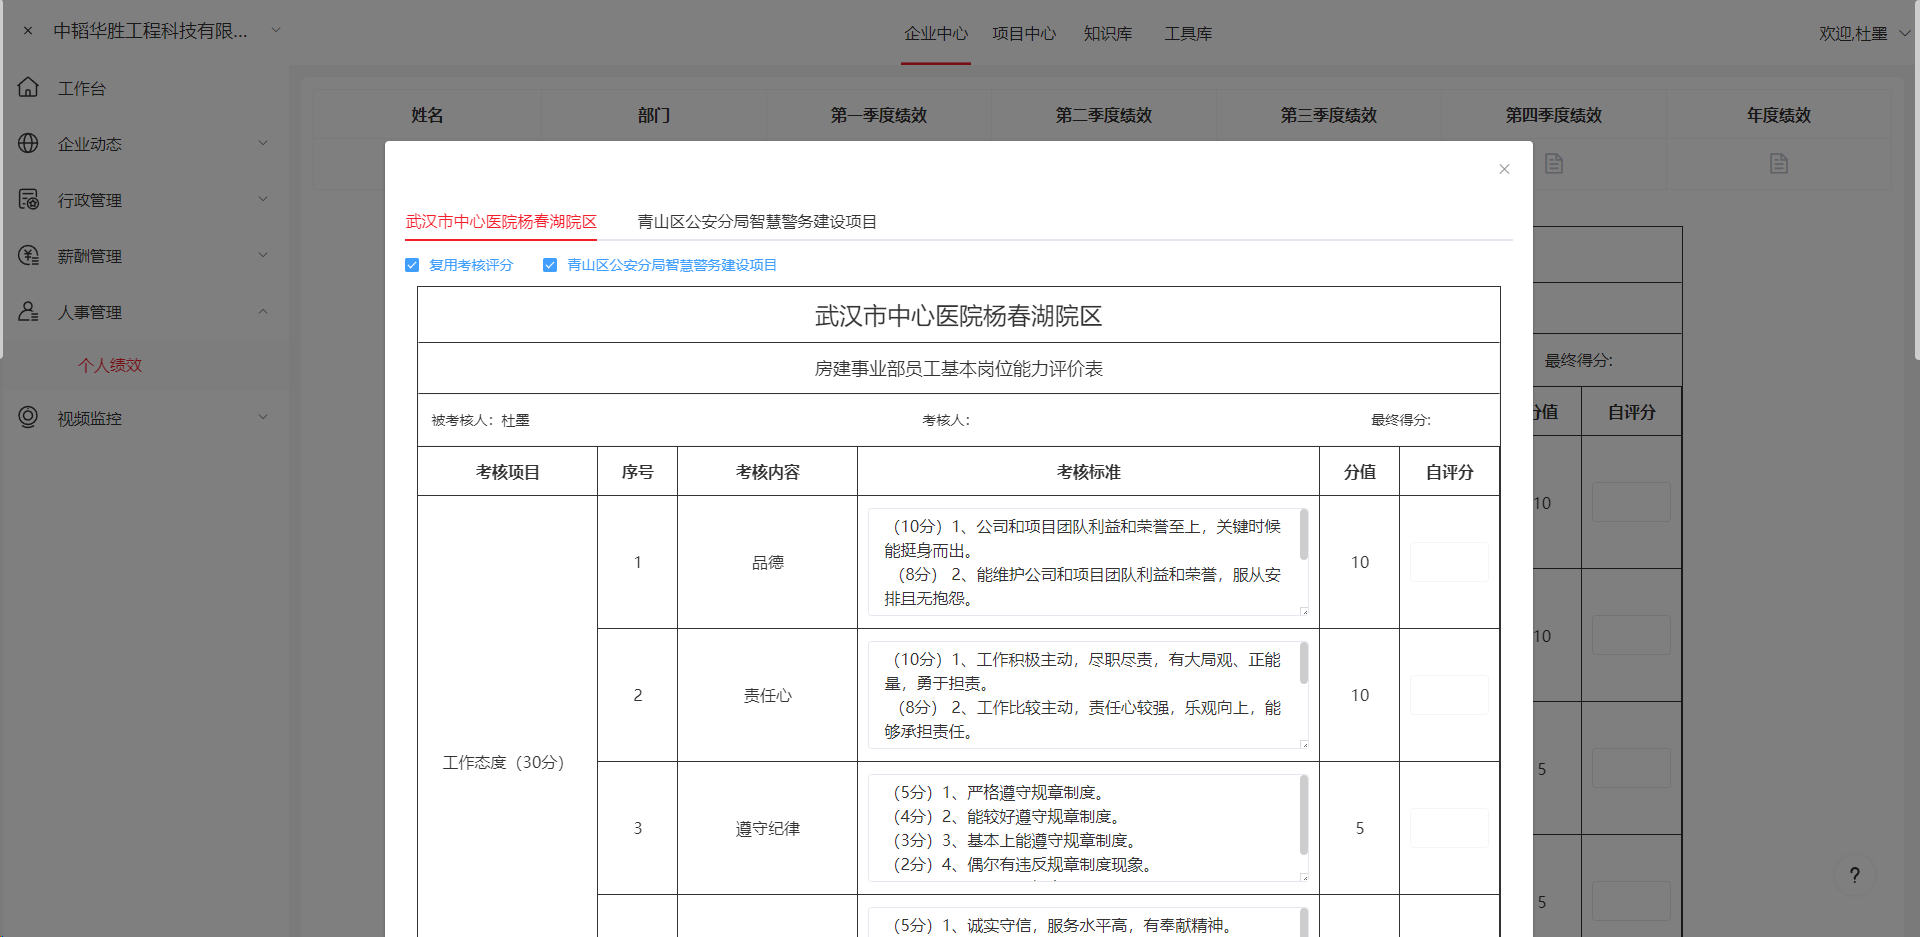The height and width of the screenshot is (937, 1920).
Task: Click the 被考核人：杜墨 label
Action: (x=480, y=420)
